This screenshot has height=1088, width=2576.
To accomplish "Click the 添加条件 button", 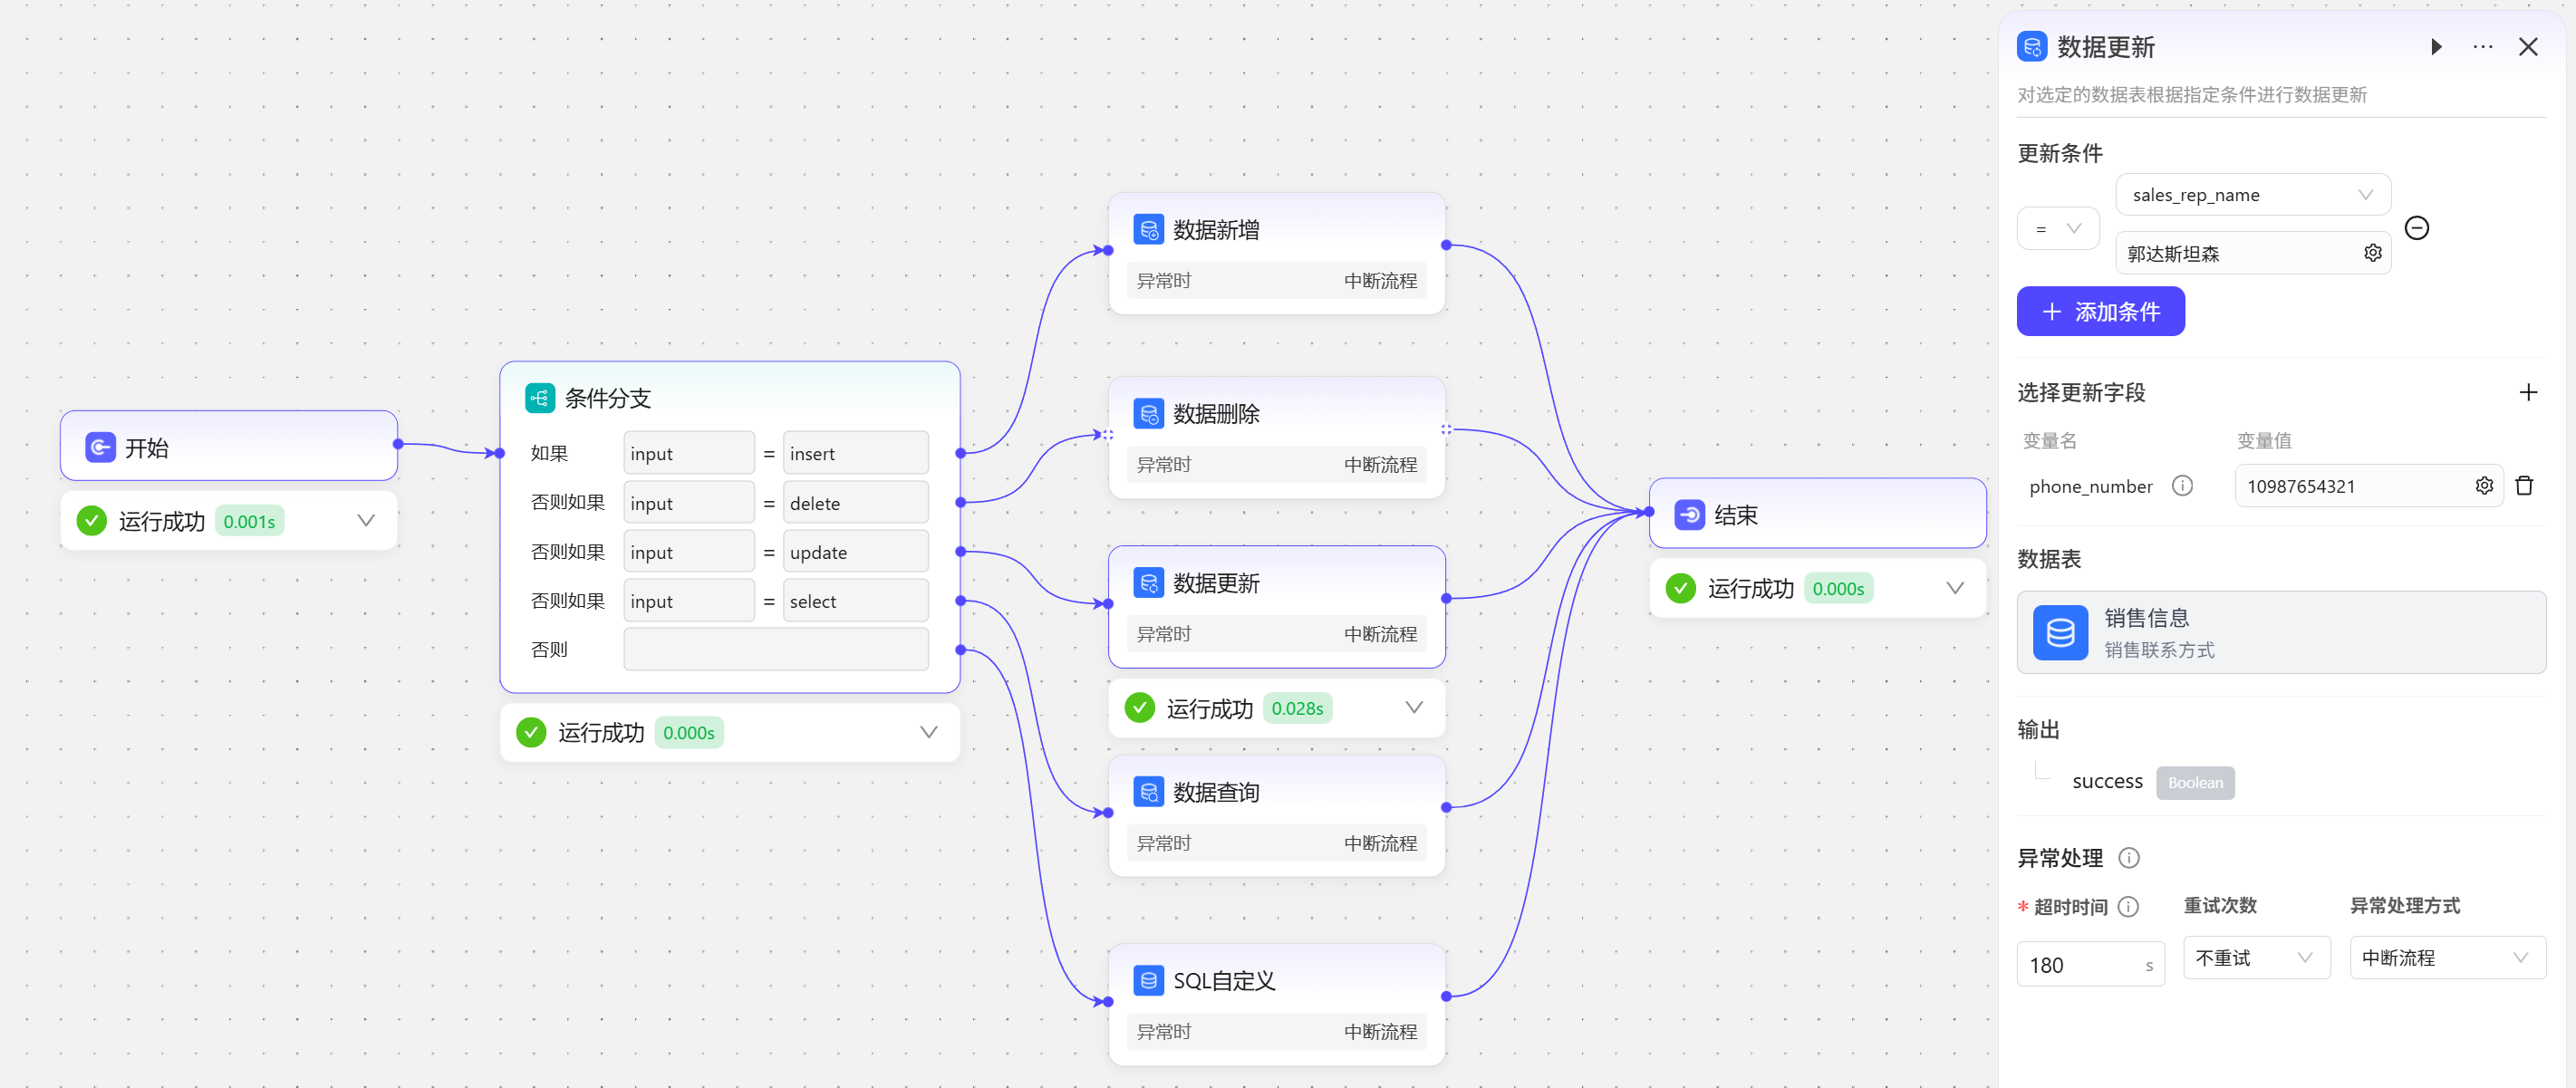I will [x=2100, y=312].
